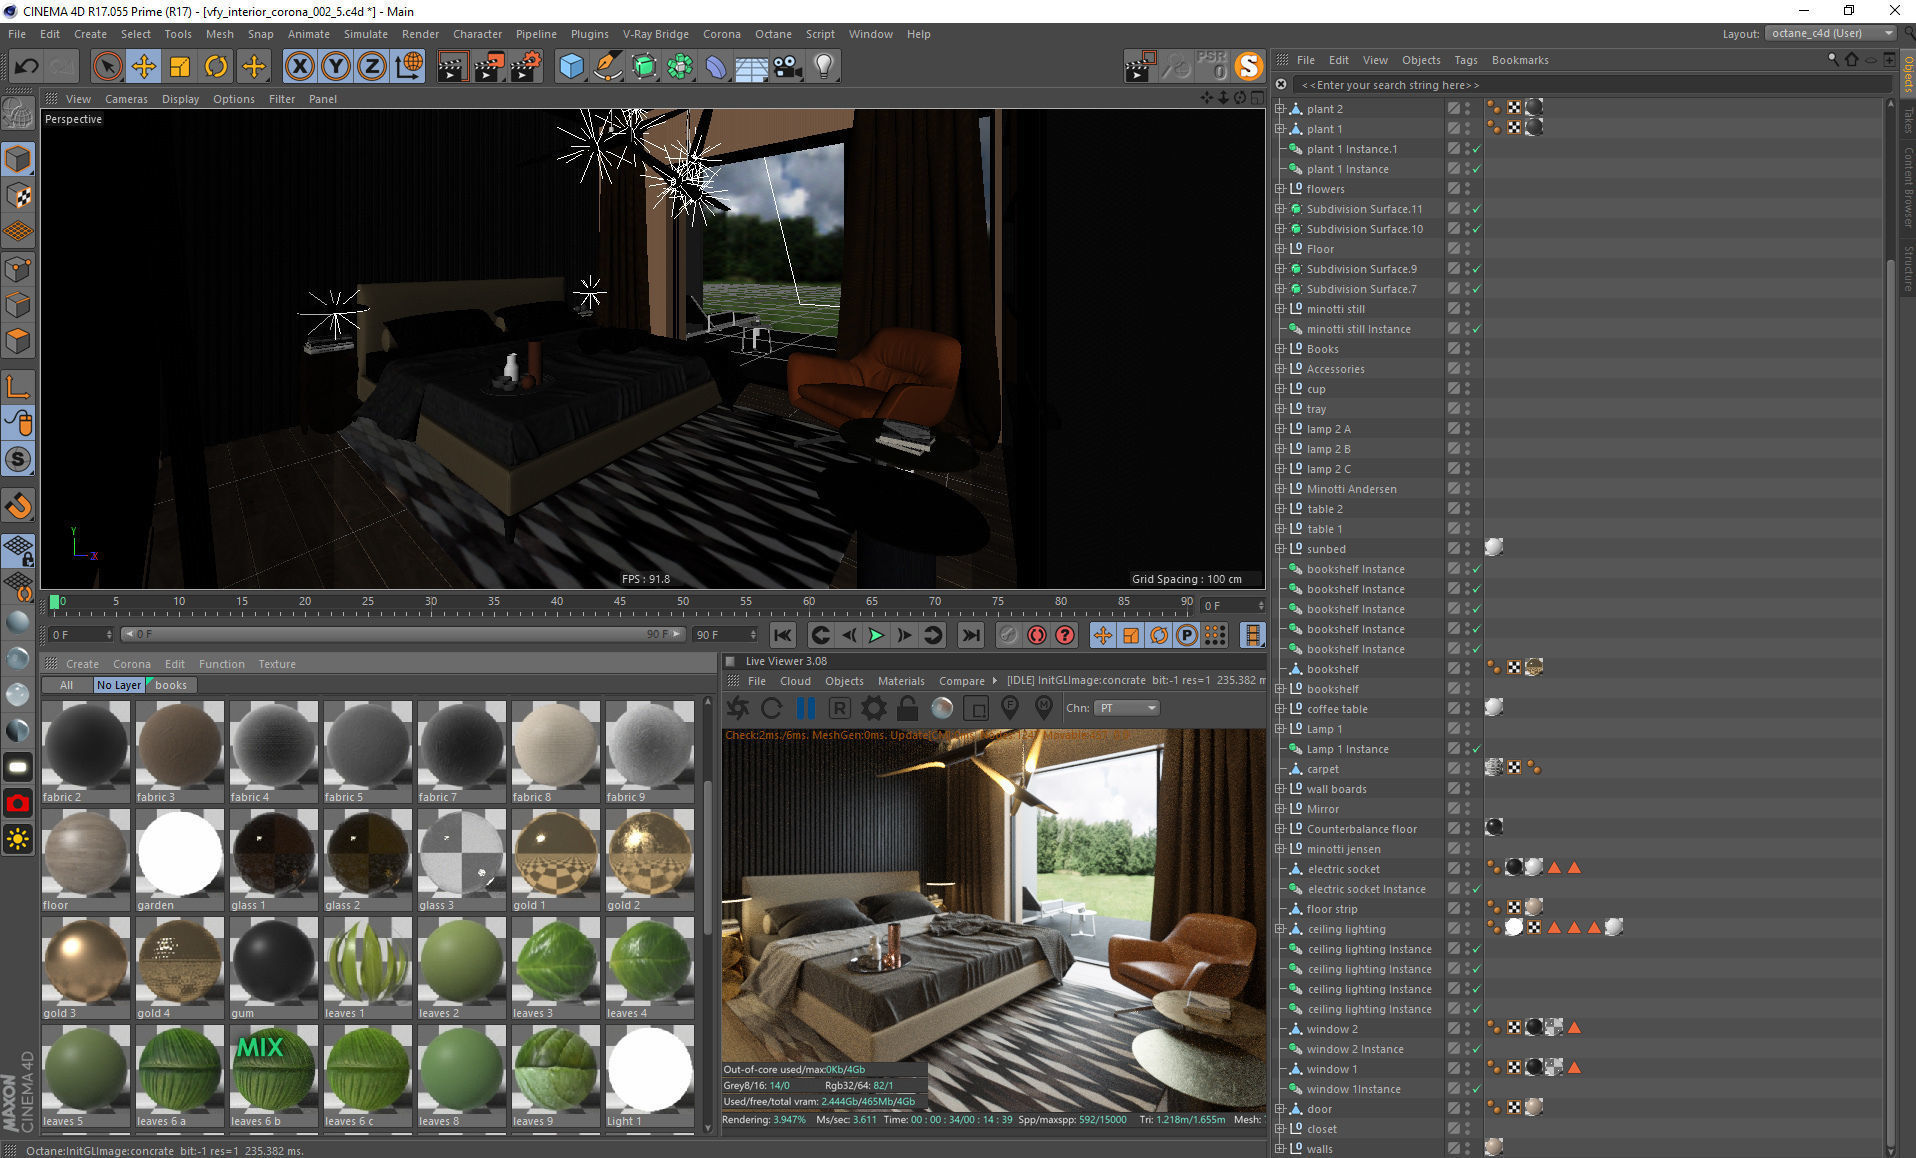Screen dimensions: 1916x1158
Task: Select the All materials filter
Action: (67, 685)
